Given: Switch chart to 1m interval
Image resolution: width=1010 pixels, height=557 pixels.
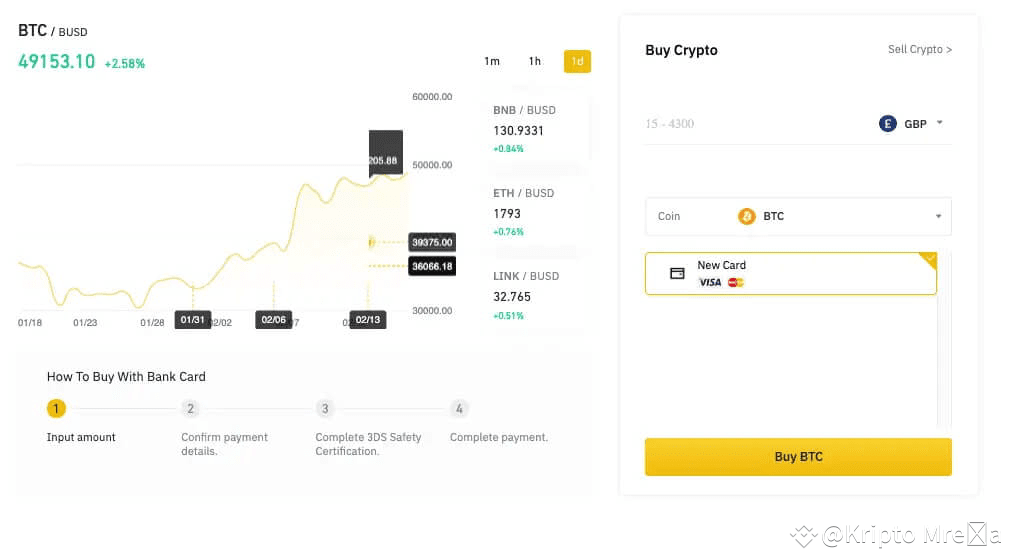Looking at the screenshot, I should (x=492, y=62).
